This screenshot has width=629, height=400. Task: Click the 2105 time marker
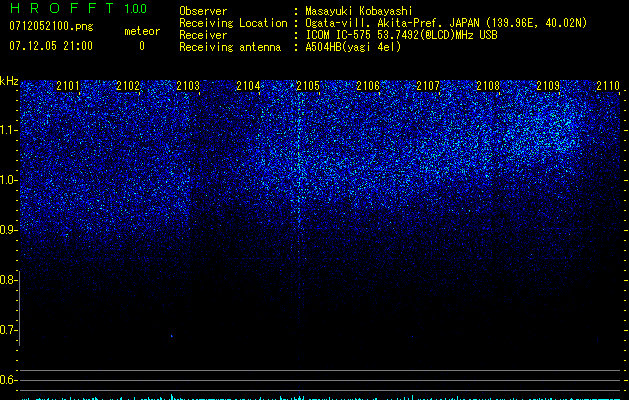pos(308,85)
